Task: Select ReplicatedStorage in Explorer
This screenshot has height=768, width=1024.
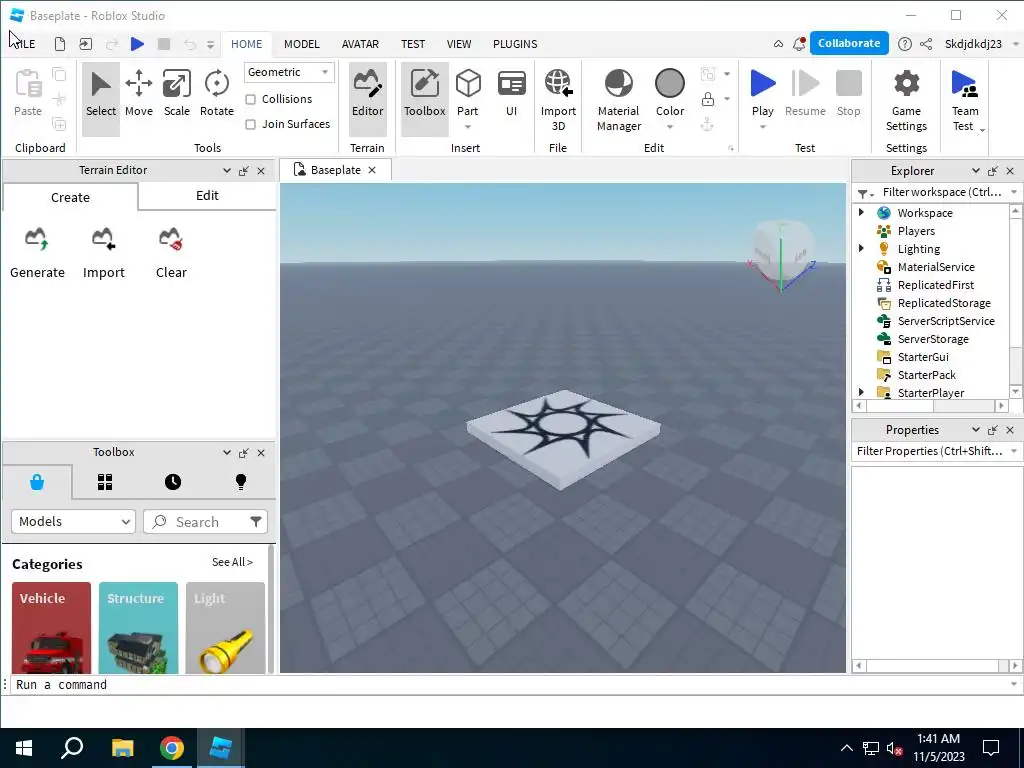Action: [943, 302]
